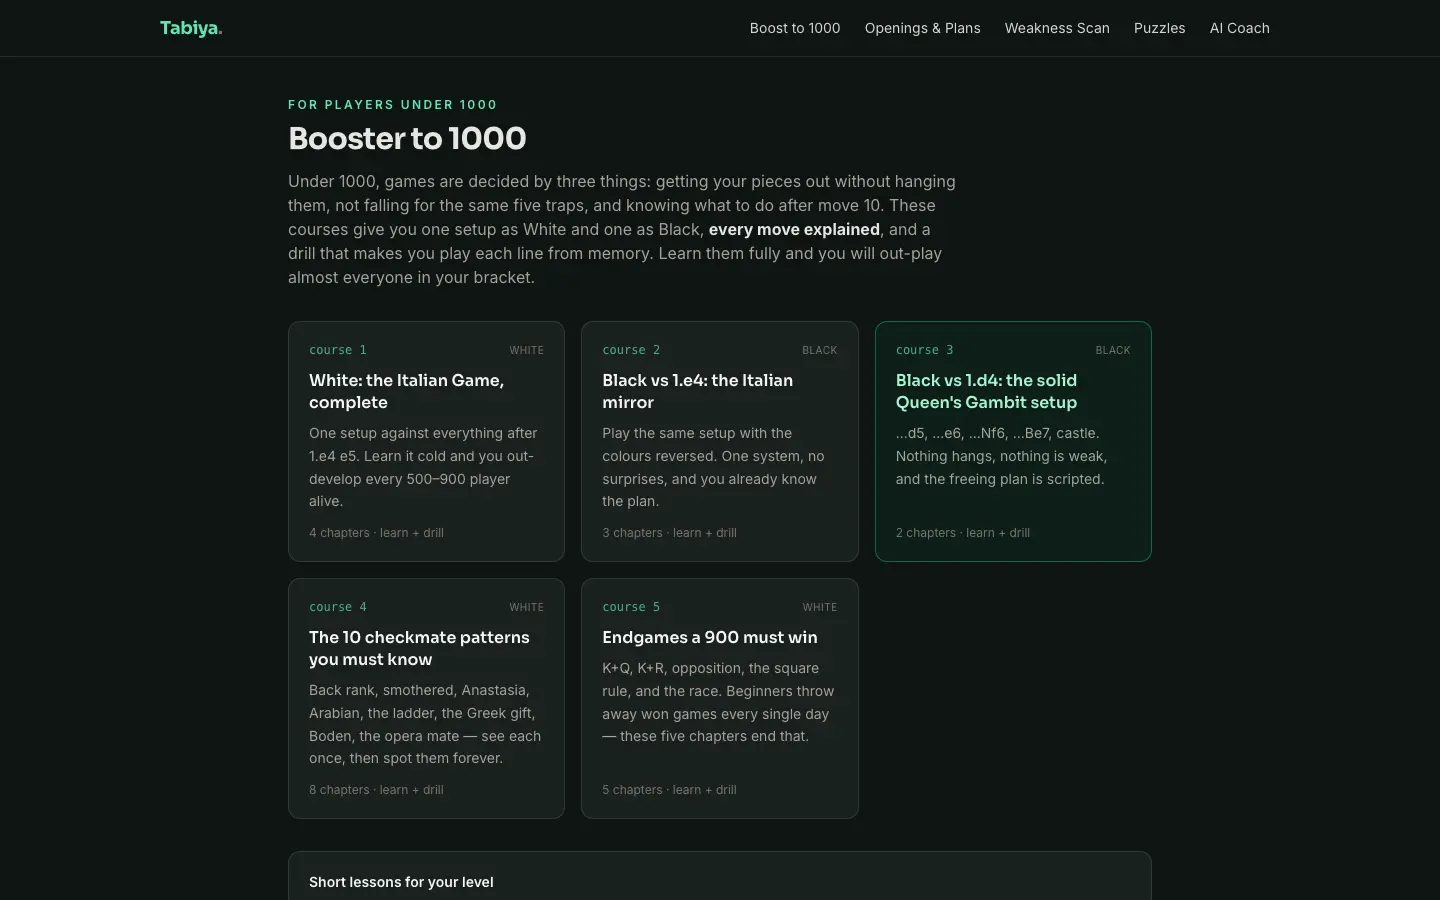Click the 'course 4' label
The width and height of the screenshot is (1440, 900).
point(338,607)
